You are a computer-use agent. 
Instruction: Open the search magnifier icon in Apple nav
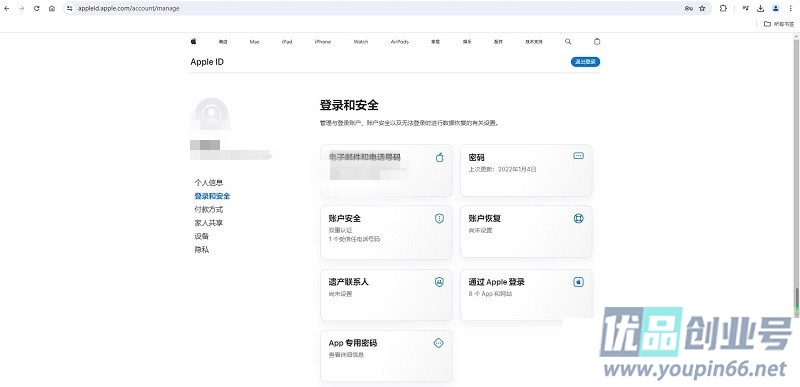pyautogui.click(x=568, y=41)
